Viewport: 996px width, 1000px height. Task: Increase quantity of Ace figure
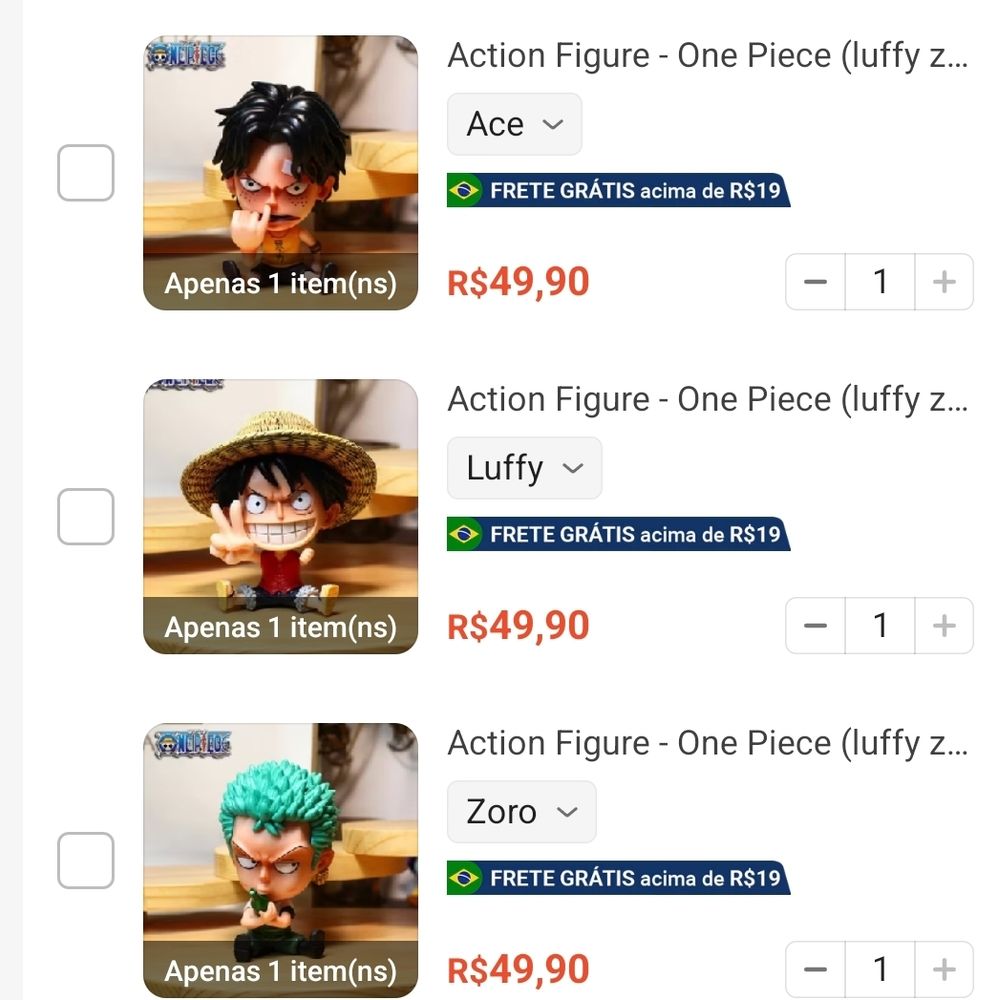click(x=943, y=282)
